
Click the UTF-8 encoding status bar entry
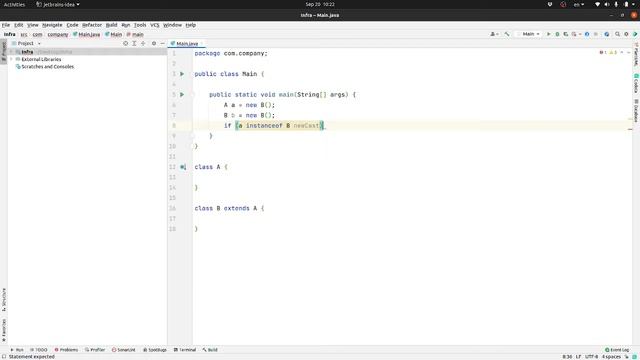(591, 357)
